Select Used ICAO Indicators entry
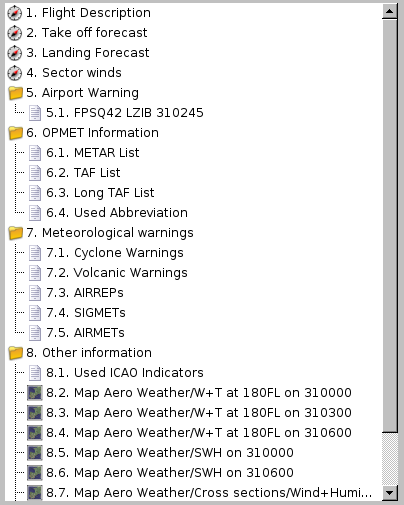 point(125,373)
